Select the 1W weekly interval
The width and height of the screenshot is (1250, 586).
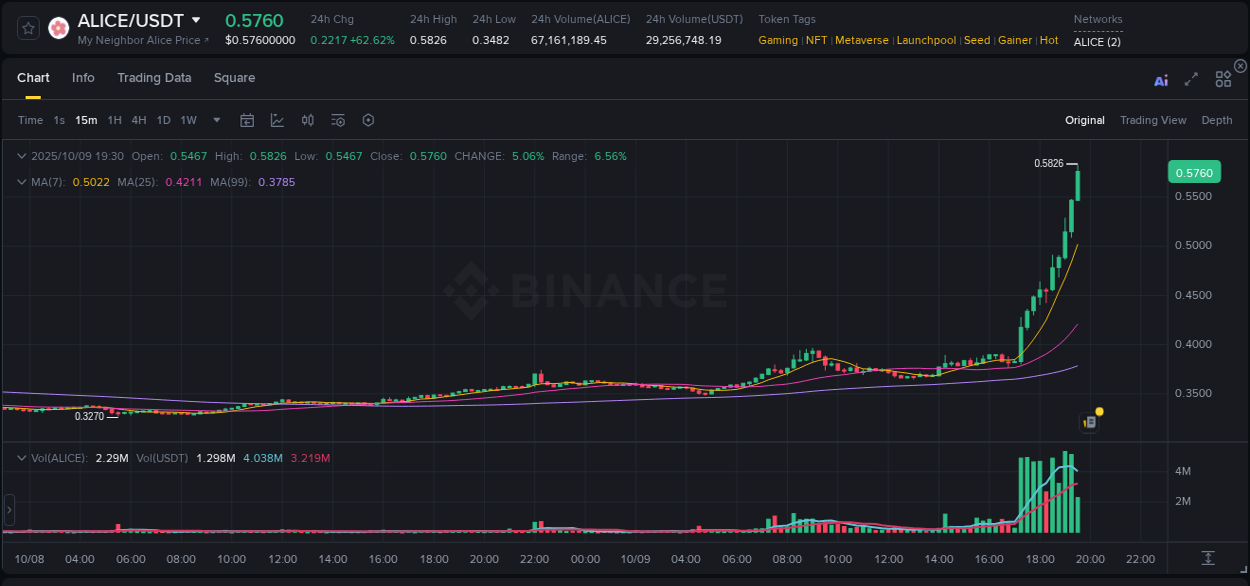pos(188,120)
